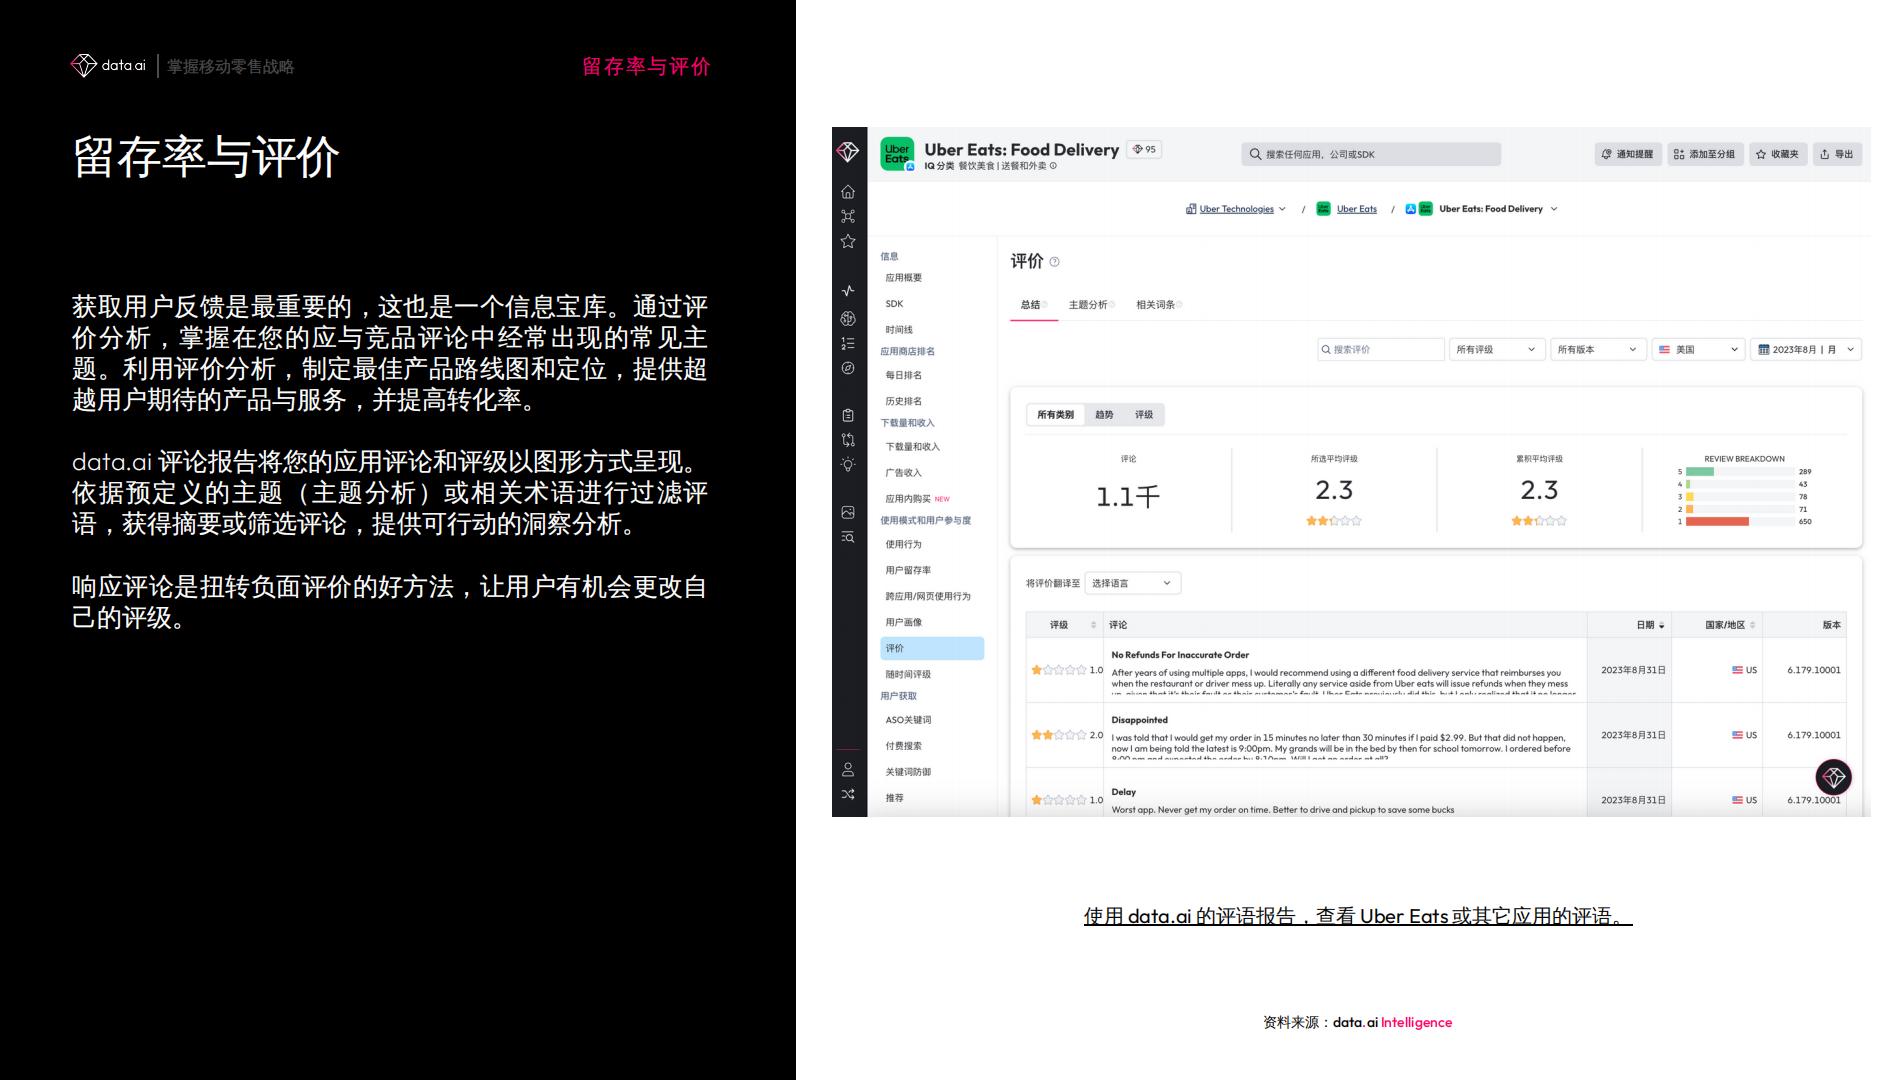Click the data.ai logo on the slide header
Viewport: 1884px width, 1080px height.
click(108, 65)
